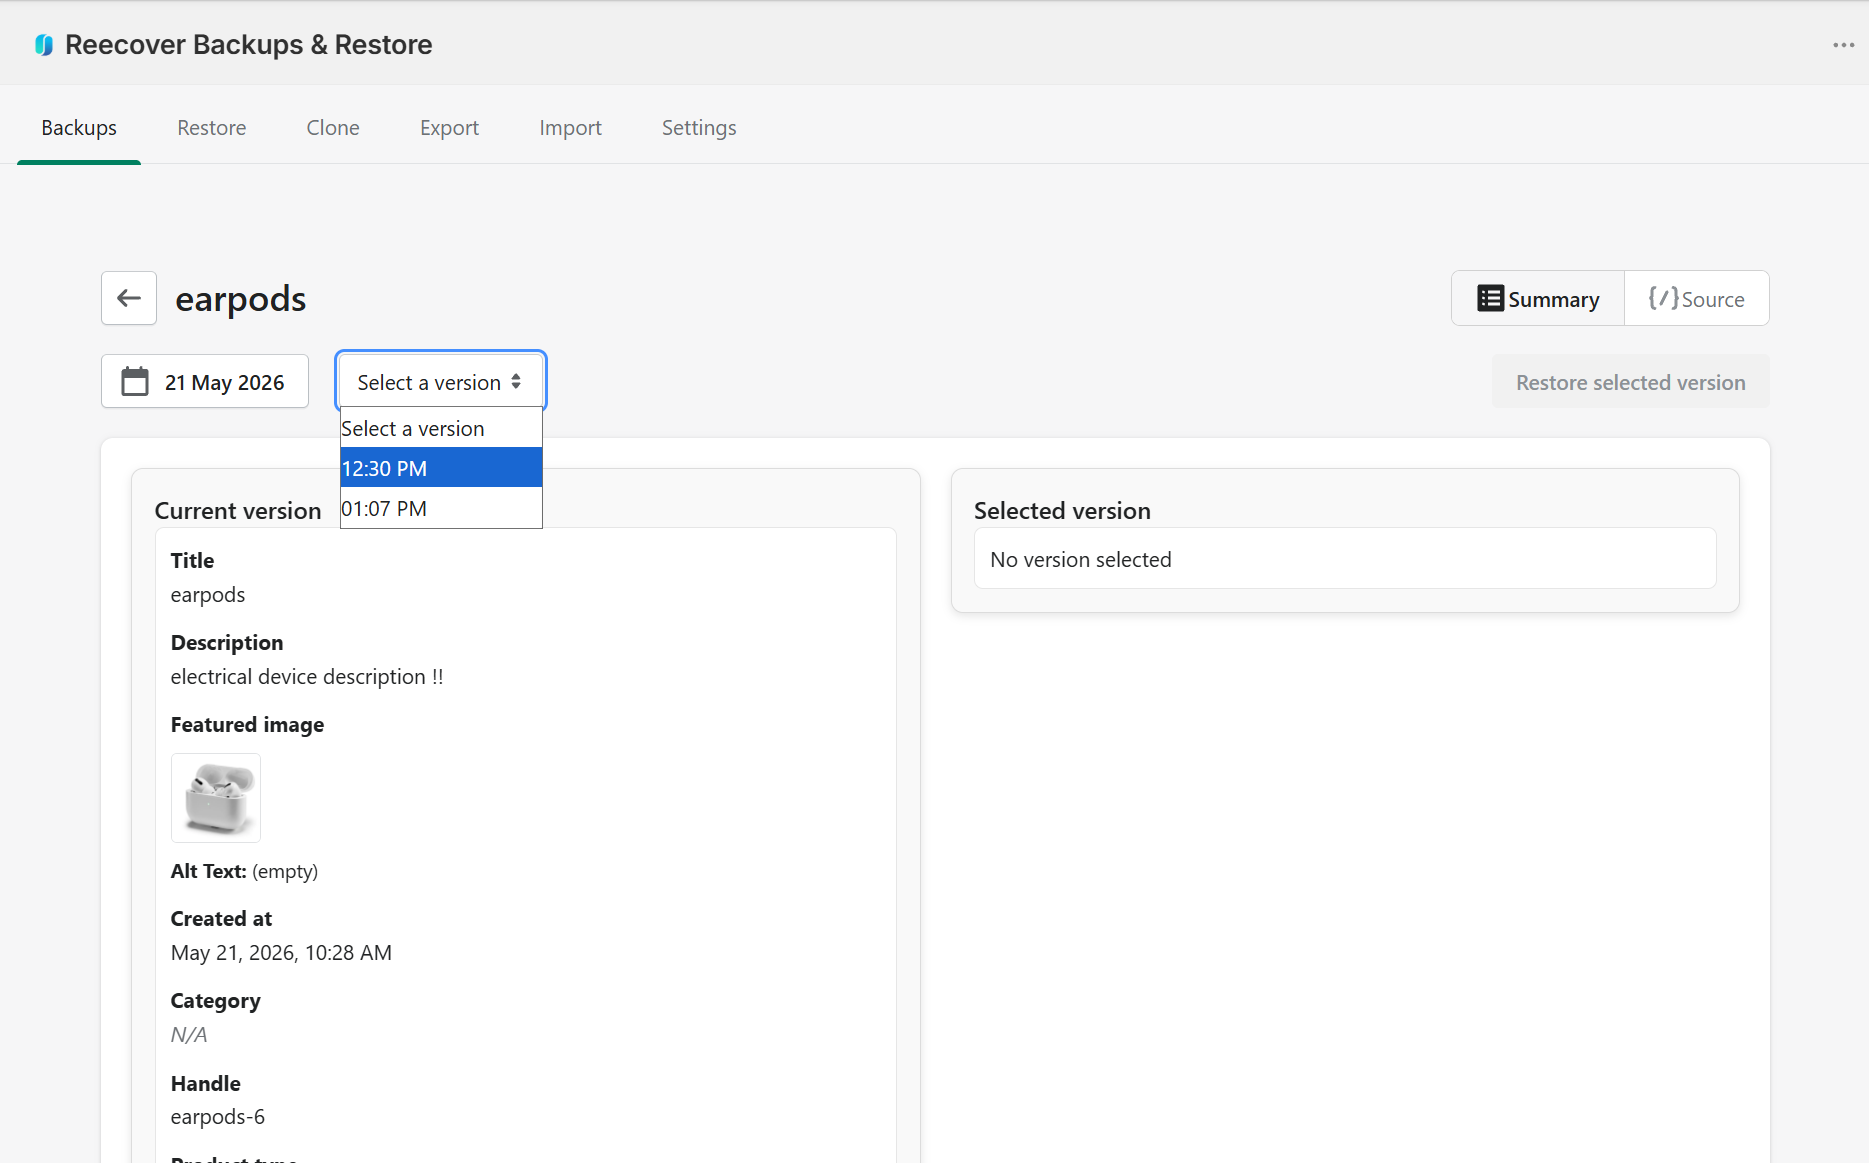The image size is (1869, 1163).
Task: Switch to Summary view
Action: (x=1538, y=298)
